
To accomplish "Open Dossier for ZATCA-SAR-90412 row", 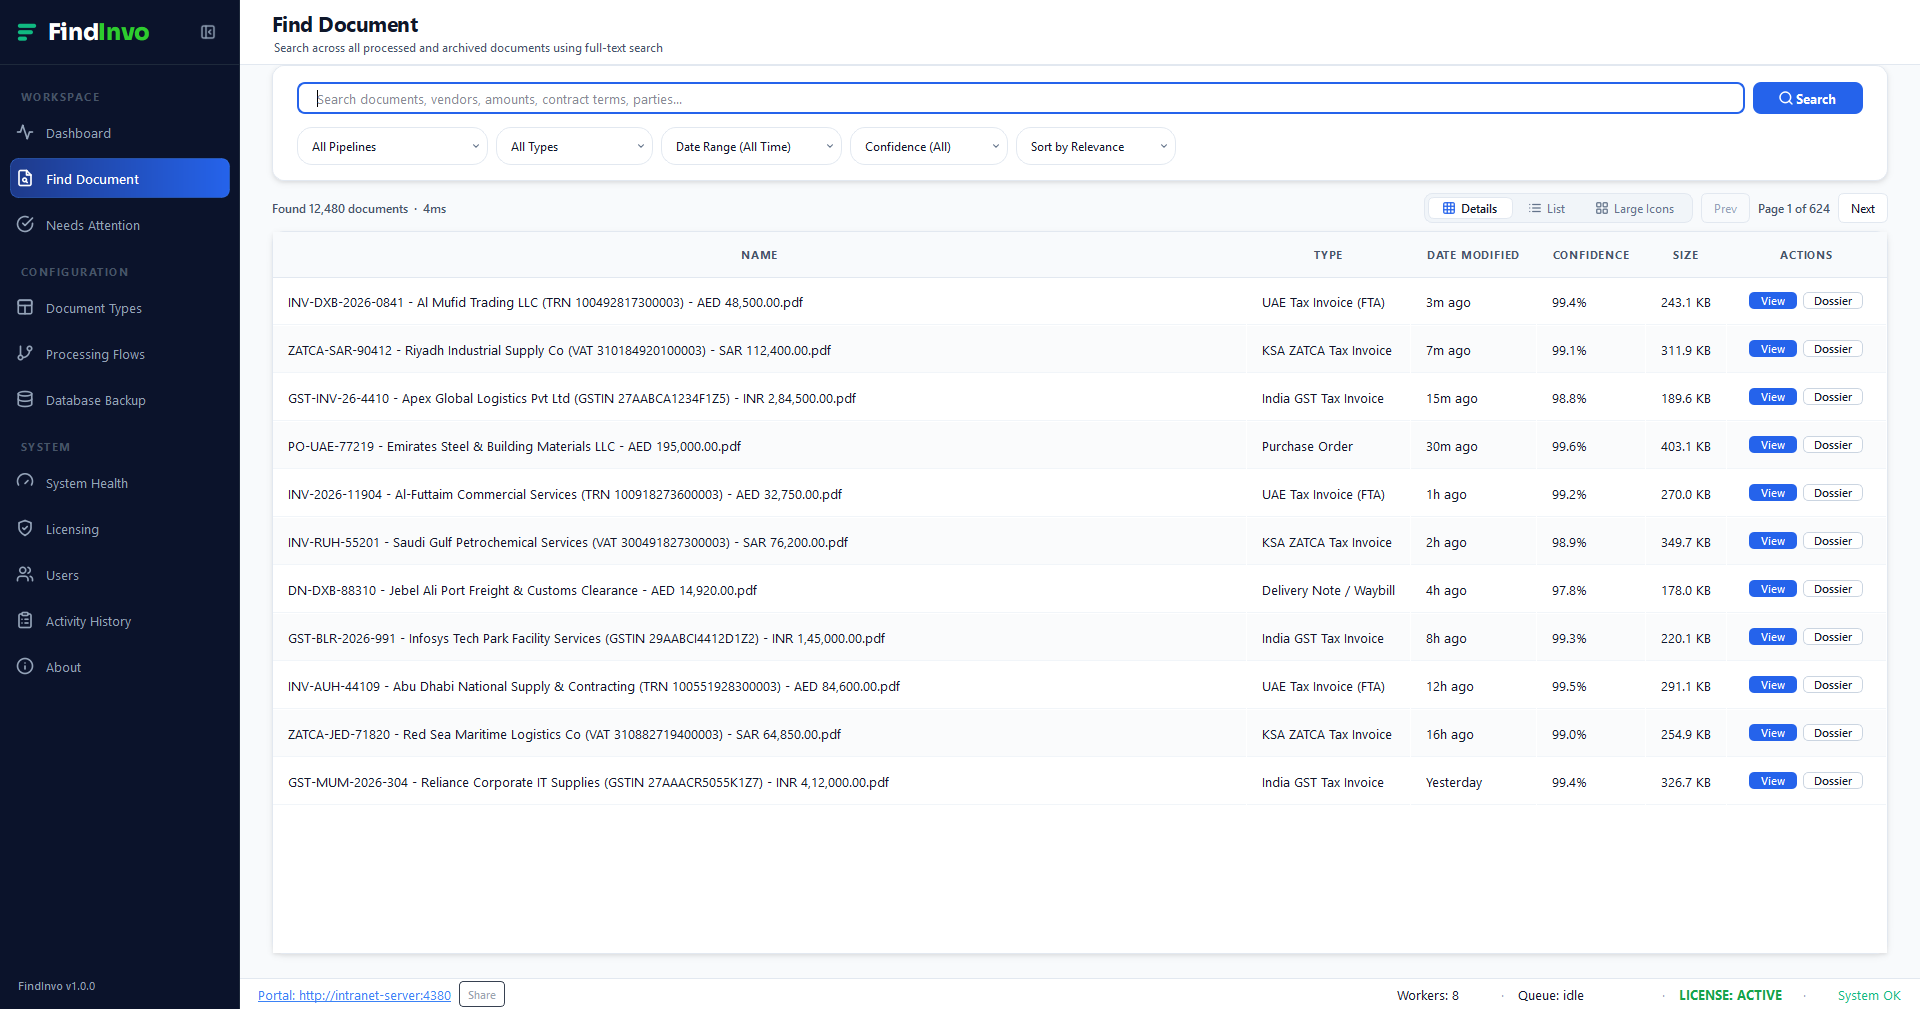I will coord(1833,349).
